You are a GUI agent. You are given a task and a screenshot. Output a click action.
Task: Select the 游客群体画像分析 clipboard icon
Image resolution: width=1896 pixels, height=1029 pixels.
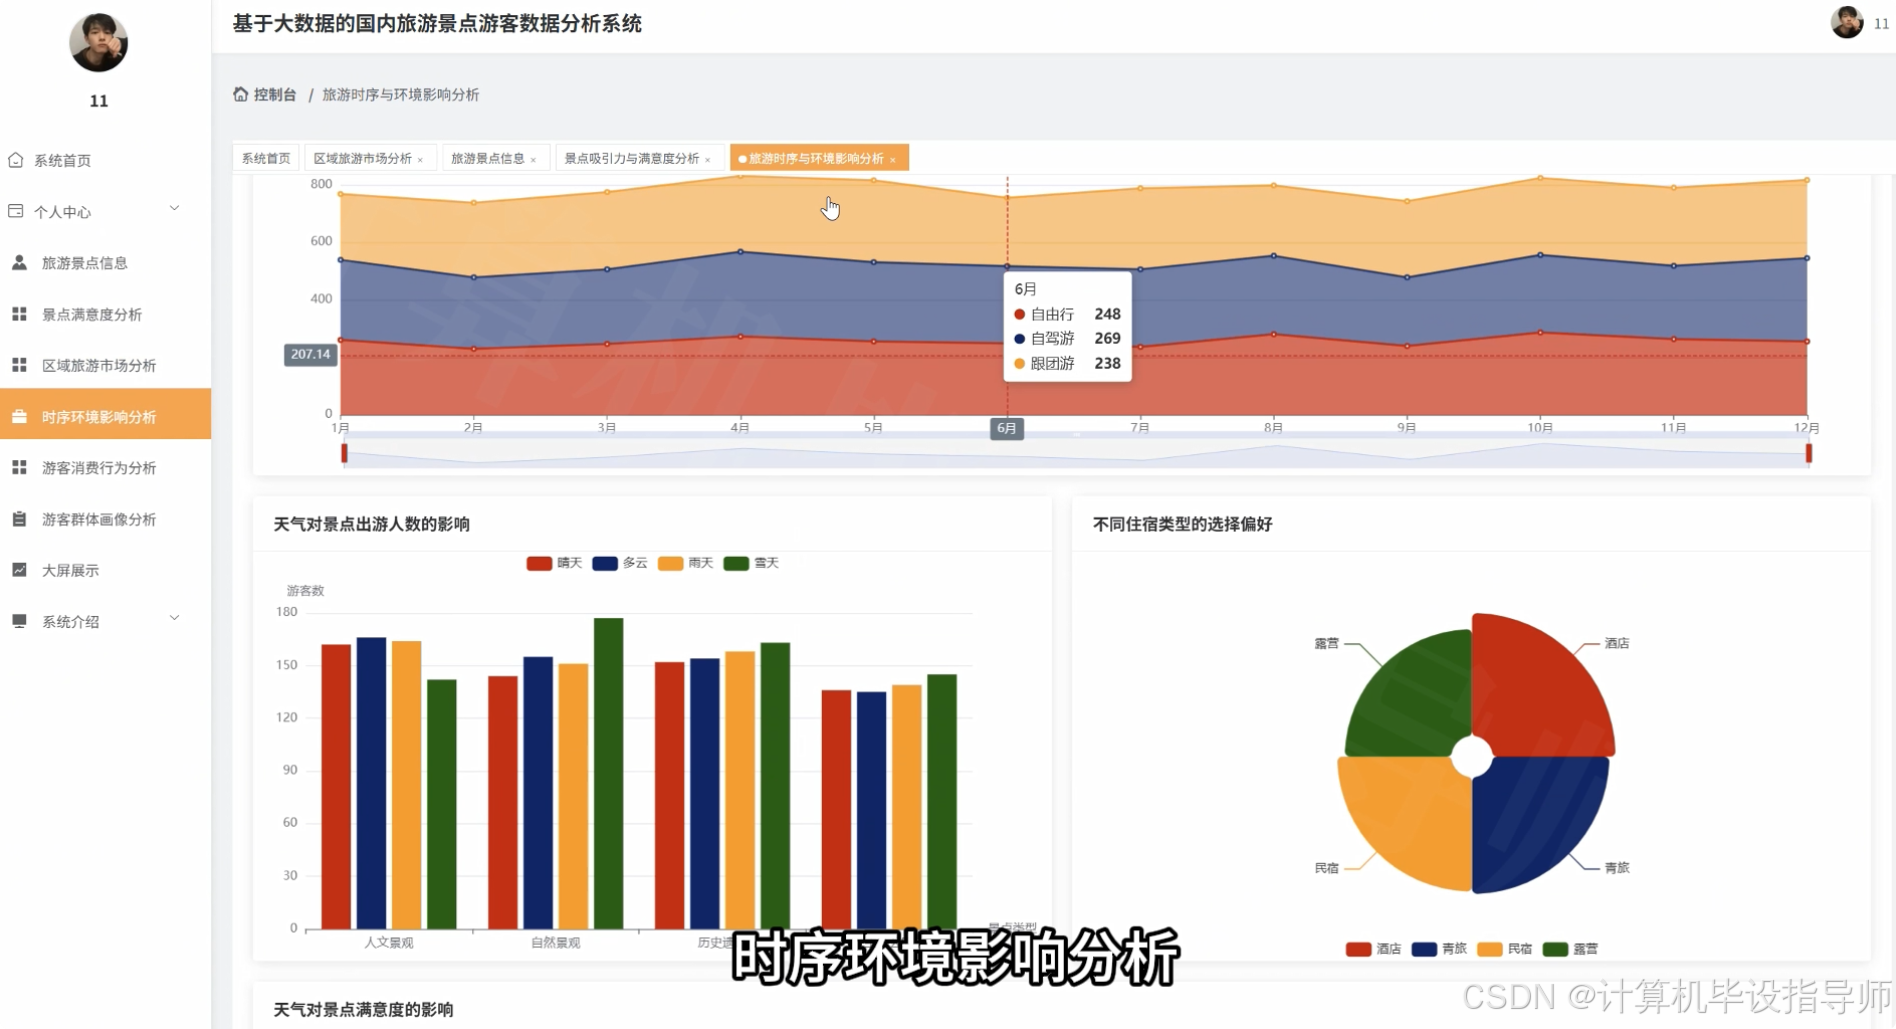point(19,518)
